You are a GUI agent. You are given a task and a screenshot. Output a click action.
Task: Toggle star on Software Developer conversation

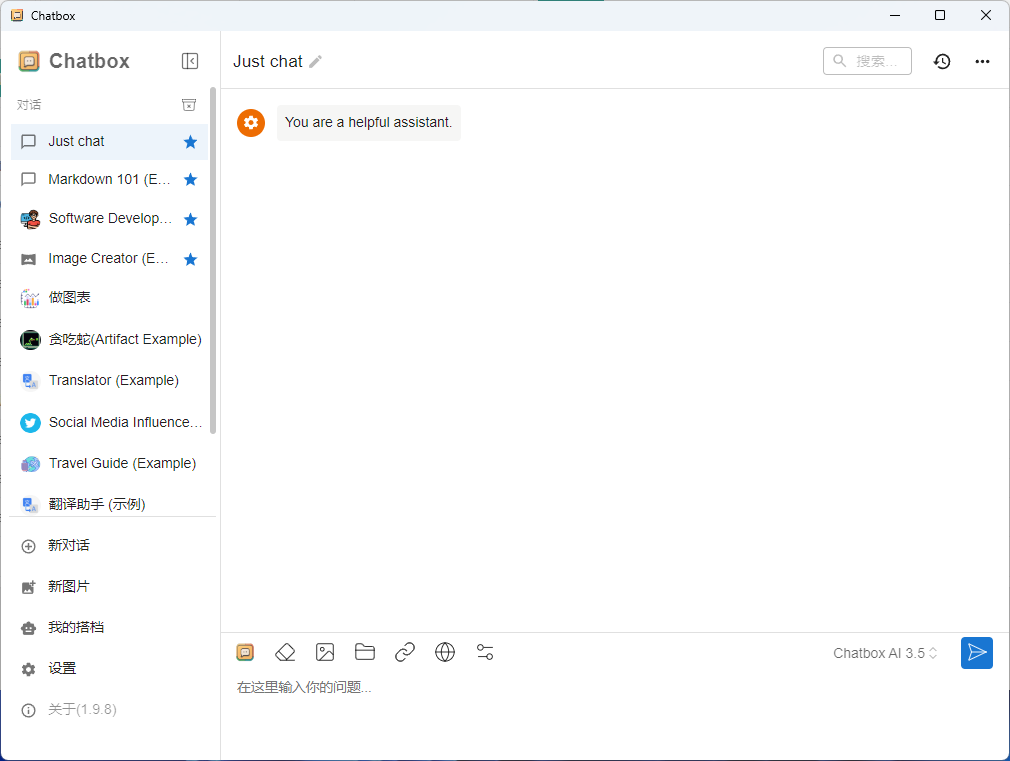[190, 219]
